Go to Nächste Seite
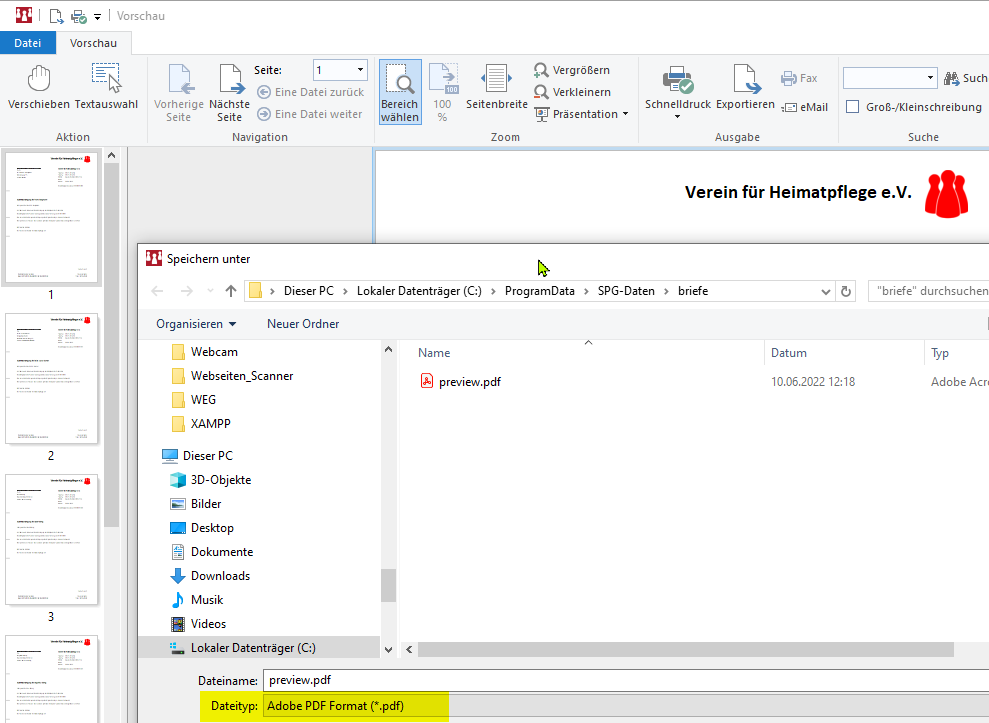 pyautogui.click(x=229, y=90)
